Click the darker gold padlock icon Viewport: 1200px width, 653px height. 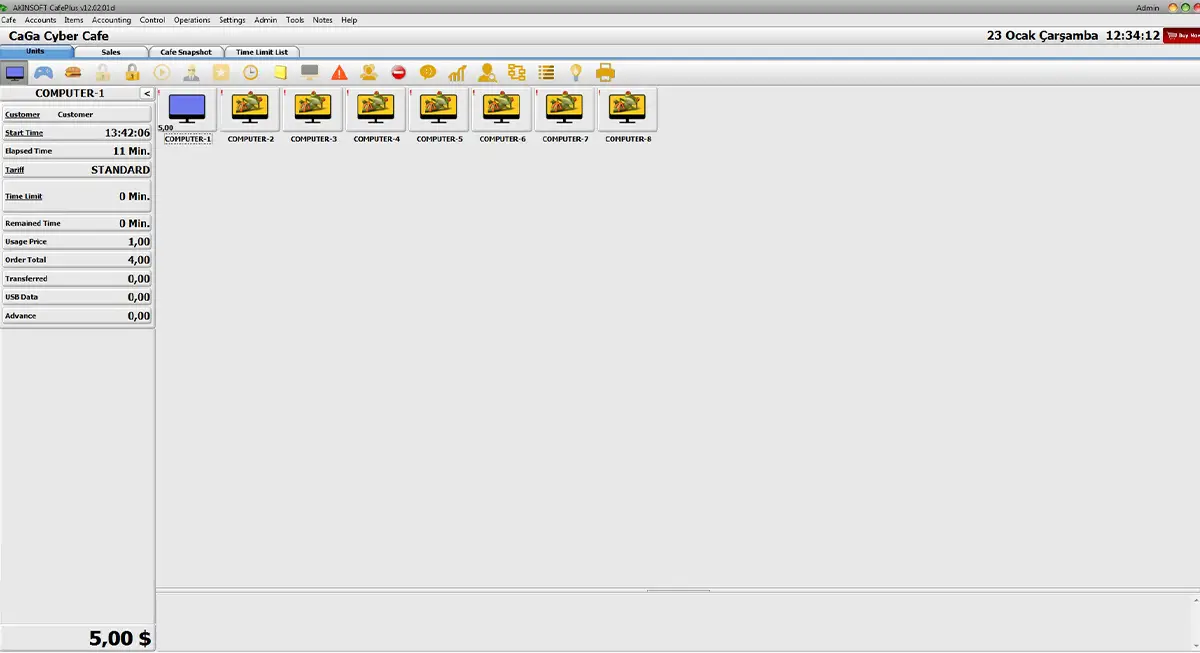click(x=132, y=72)
